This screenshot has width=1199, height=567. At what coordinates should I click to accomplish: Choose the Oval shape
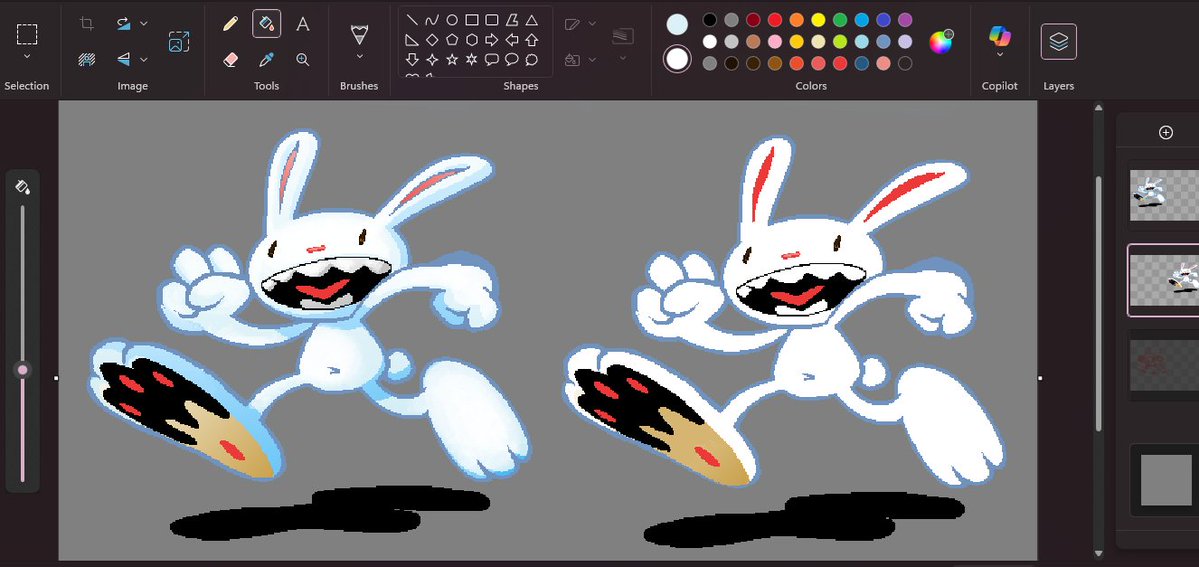pos(452,20)
